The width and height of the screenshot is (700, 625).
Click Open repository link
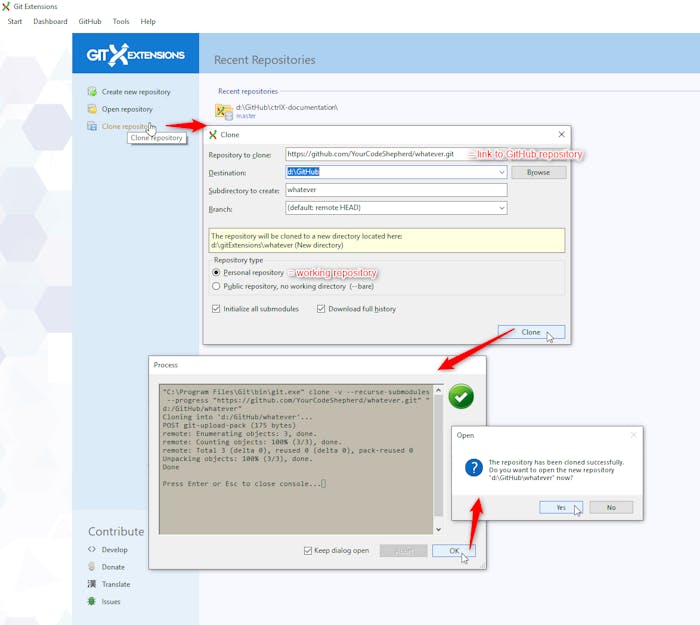coord(127,109)
